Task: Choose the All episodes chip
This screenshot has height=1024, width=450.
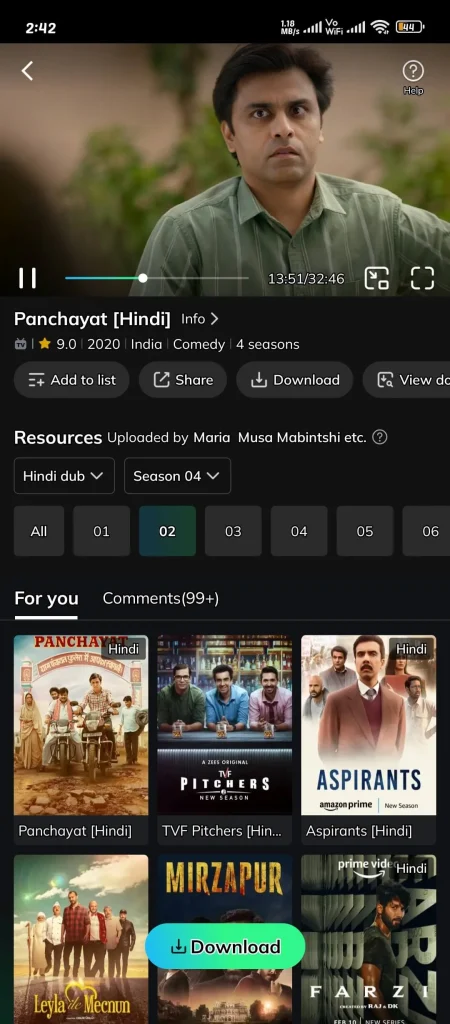Action: tap(39, 531)
